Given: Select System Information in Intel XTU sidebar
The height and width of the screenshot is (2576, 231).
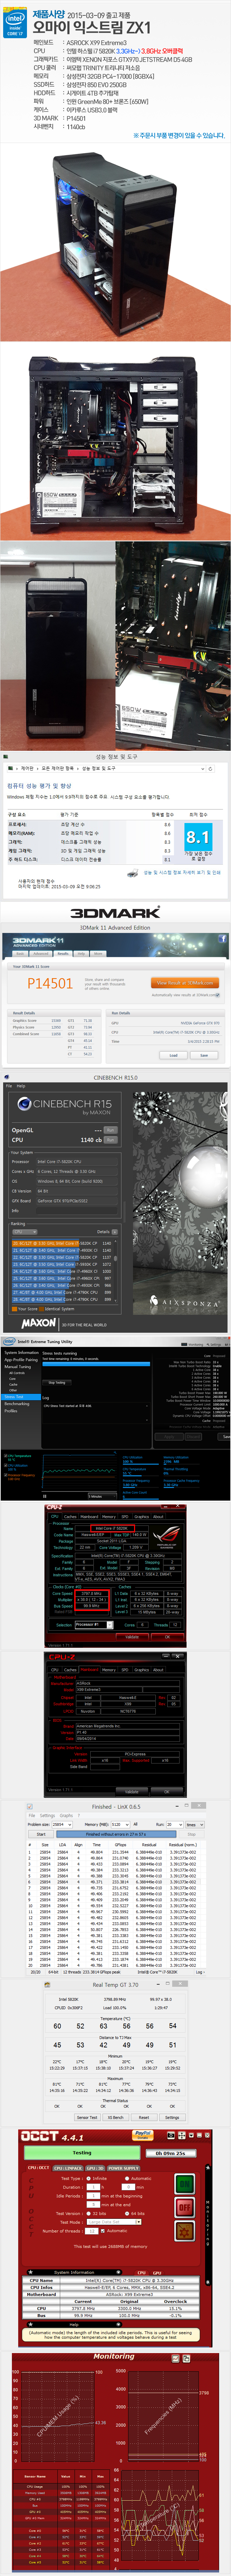Looking at the screenshot, I should tap(21, 1353).
